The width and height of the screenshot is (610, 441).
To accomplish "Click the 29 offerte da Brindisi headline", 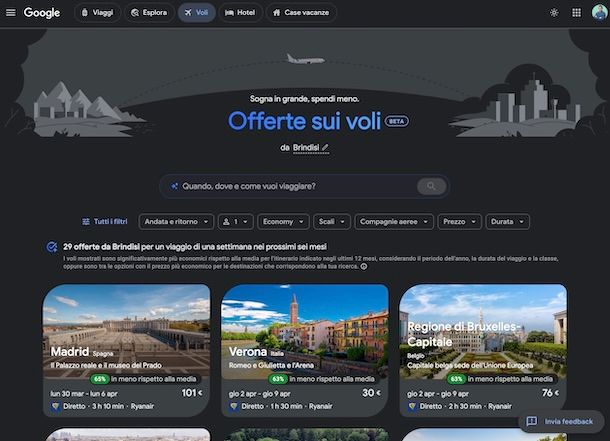I will [x=195, y=247].
